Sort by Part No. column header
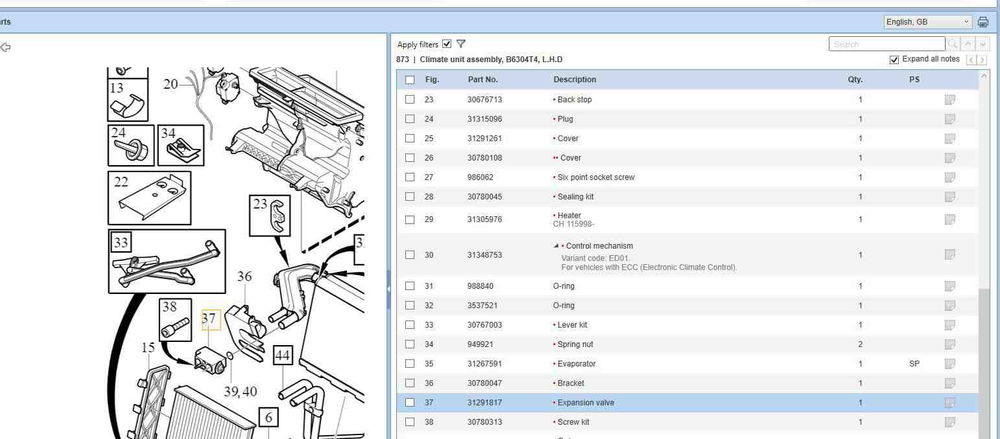The height and width of the screenshot is (439, 1000). click(483, 80)
